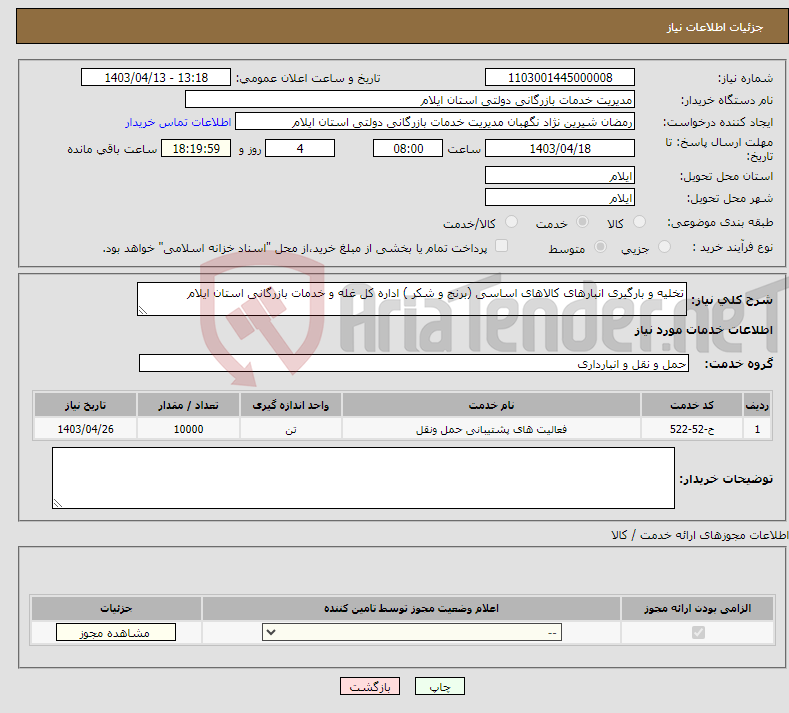Click the request creator name field
This screenshot has height=713, width=789.
click(x=435, y=122)
